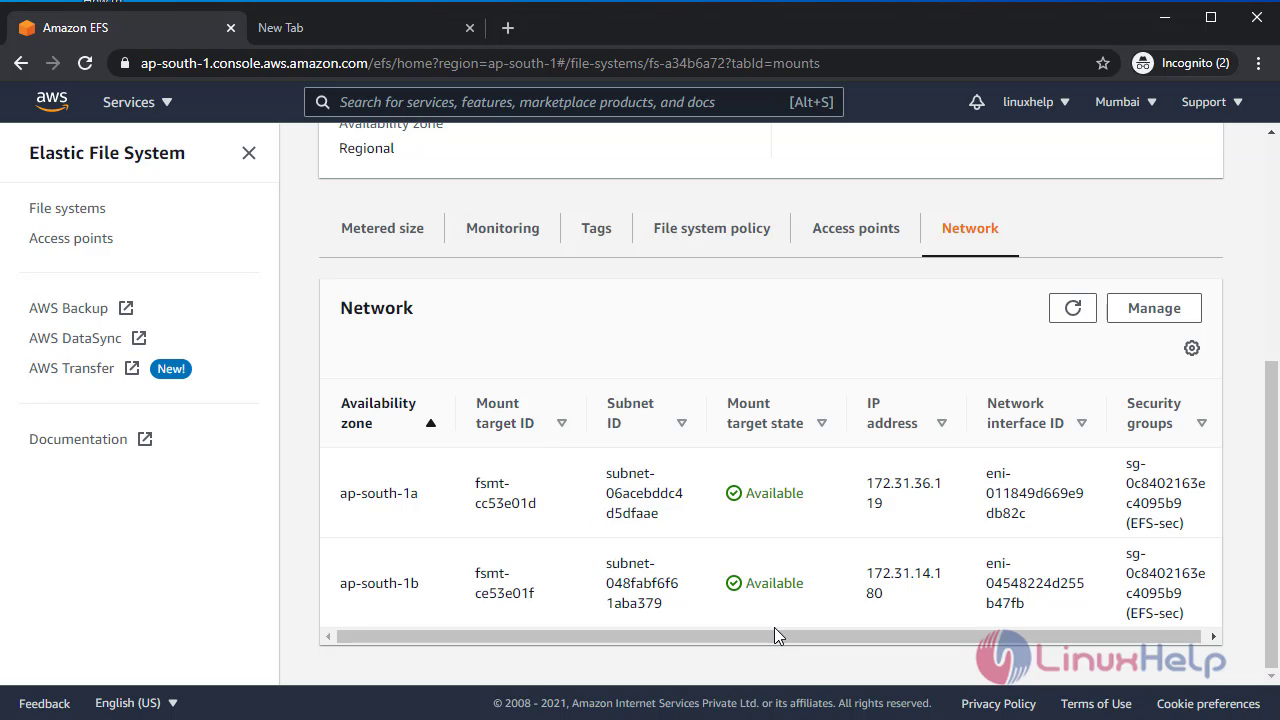Click the search magnifier icon
The height and width of the screenshot is (720, 1280).
click(x=323, y=102)
